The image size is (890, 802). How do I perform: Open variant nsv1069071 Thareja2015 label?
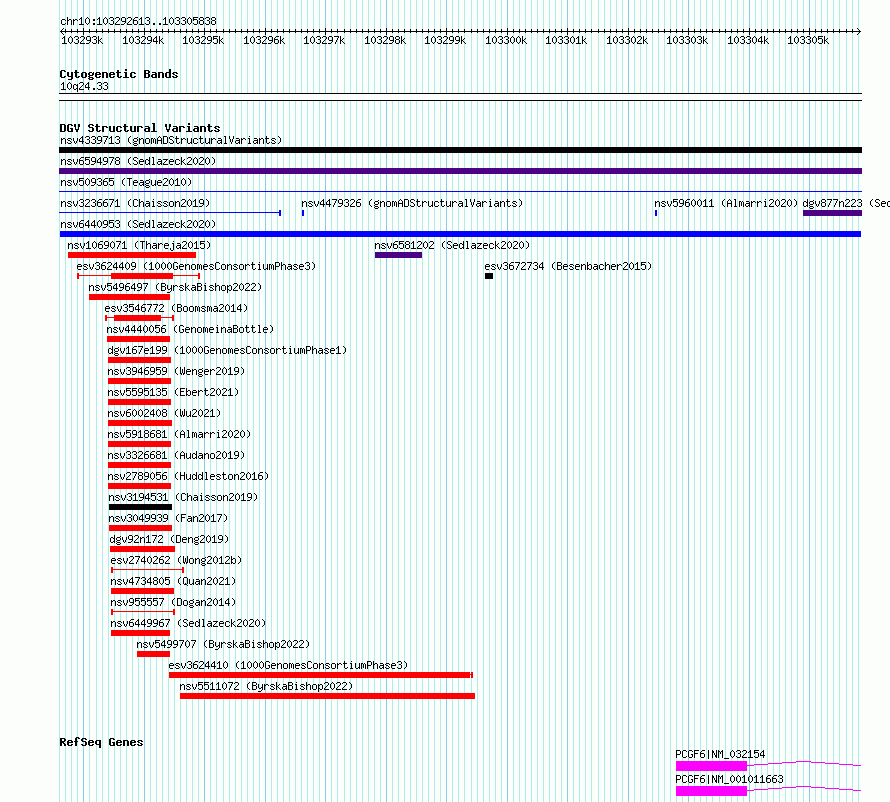click(x=139, y=245)
